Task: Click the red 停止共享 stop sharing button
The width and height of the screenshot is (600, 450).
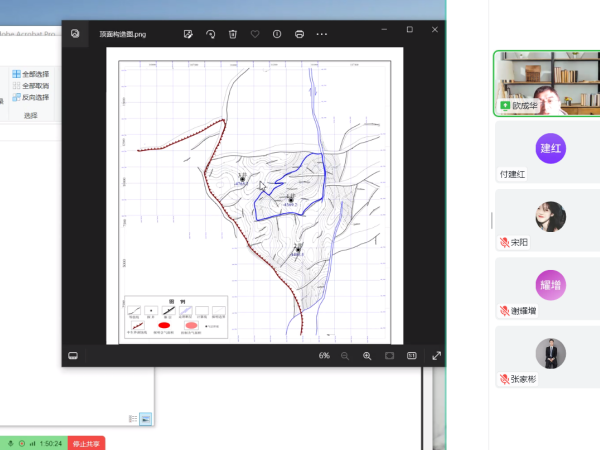Action: tap(86, 443)
